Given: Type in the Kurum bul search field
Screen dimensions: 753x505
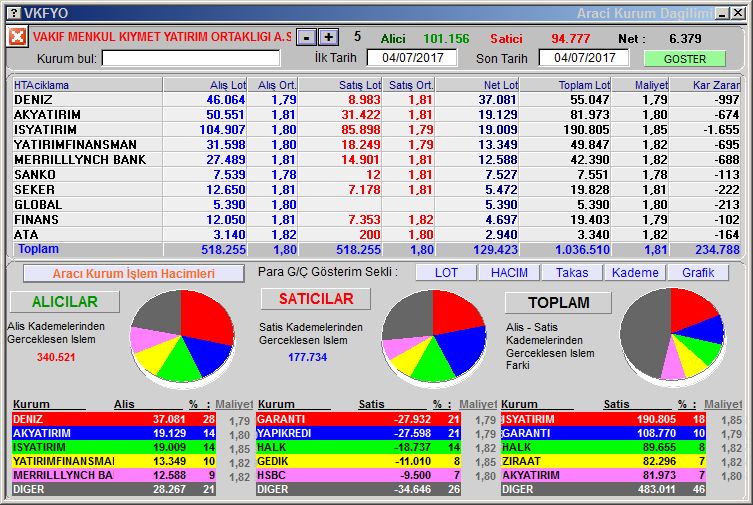Looking at the screenshot, I should (190, 58).
